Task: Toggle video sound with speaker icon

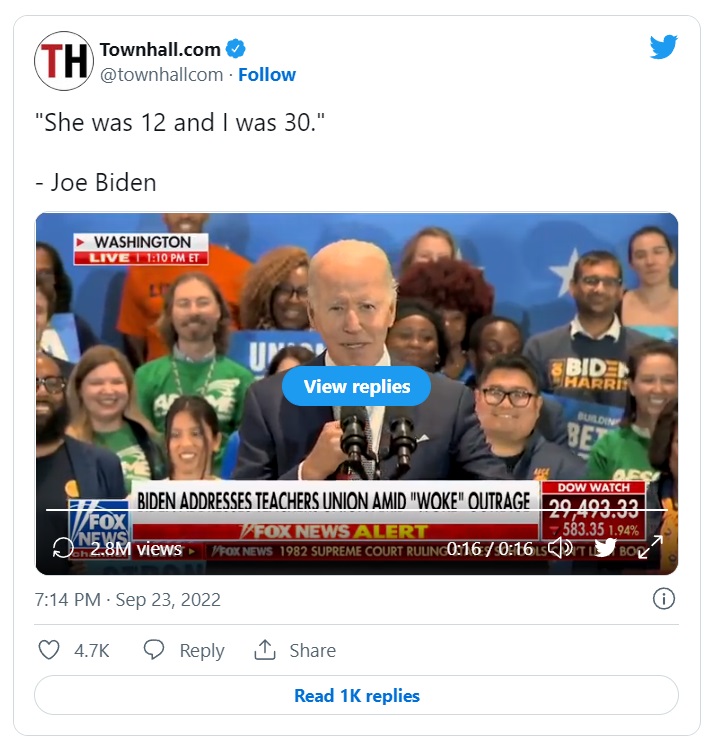Action: tap(560, 547)
